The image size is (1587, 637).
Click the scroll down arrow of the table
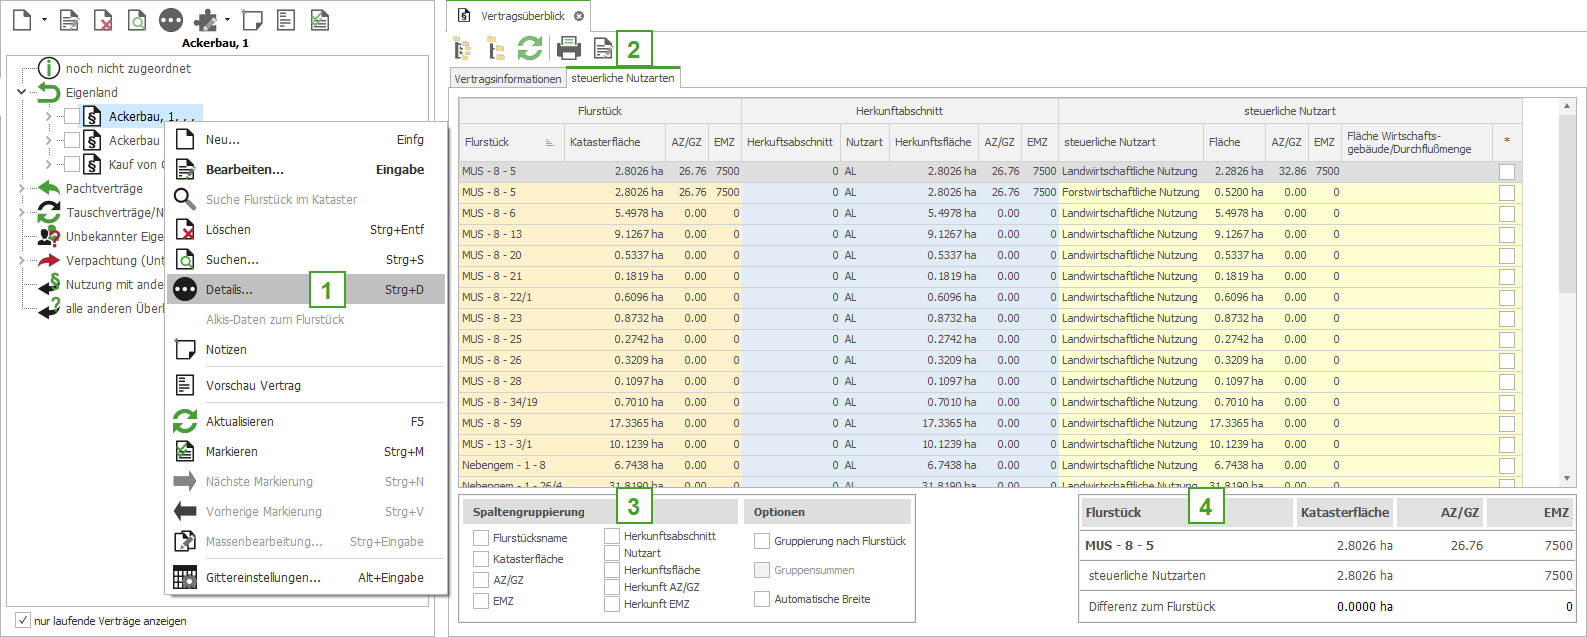click(1567, 479)
